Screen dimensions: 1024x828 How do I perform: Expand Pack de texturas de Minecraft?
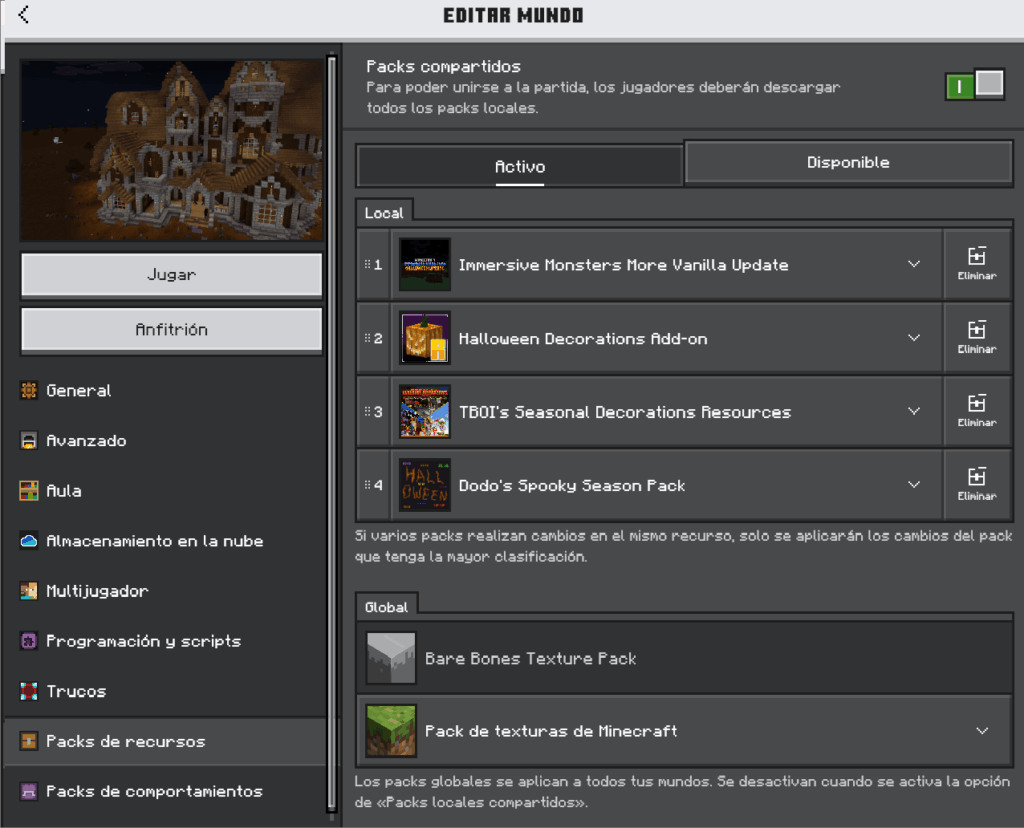point(981,731)
